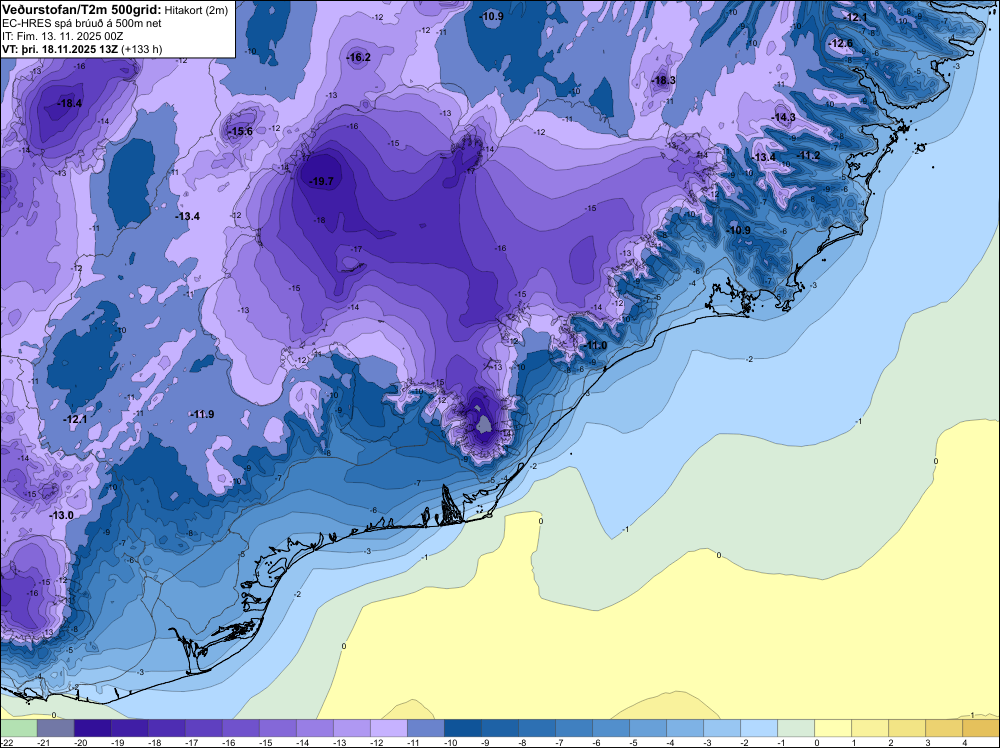
Task: Select the -18.3 temperature label
Action: 663,80
